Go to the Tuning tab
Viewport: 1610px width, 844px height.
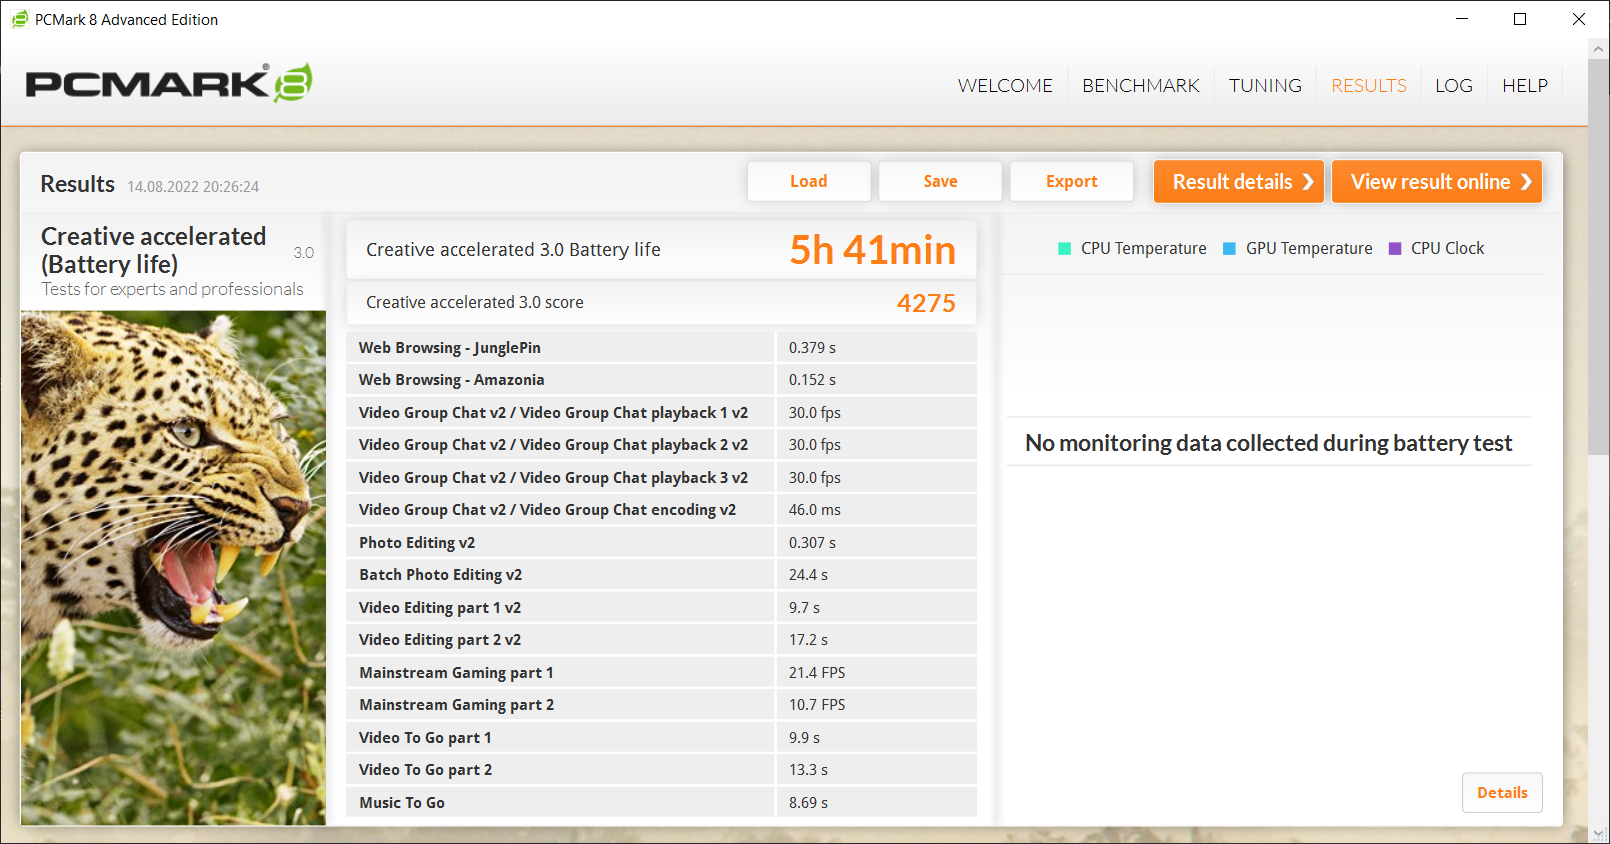(1265, 86)
